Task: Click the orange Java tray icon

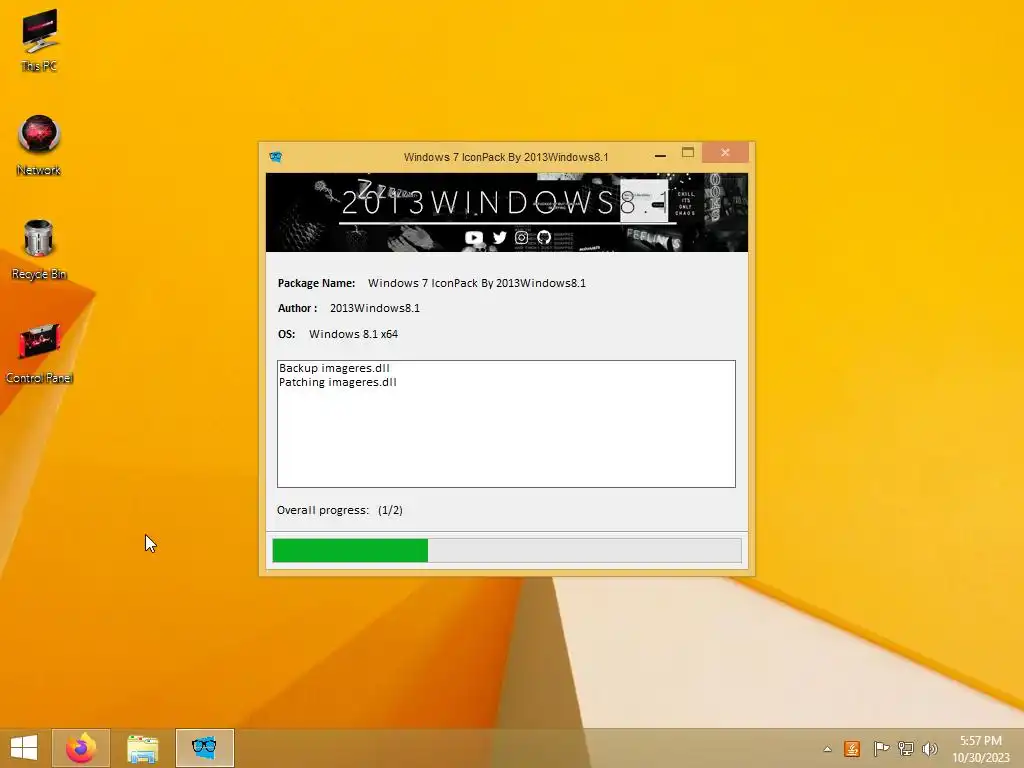Action: coord(852,748)
